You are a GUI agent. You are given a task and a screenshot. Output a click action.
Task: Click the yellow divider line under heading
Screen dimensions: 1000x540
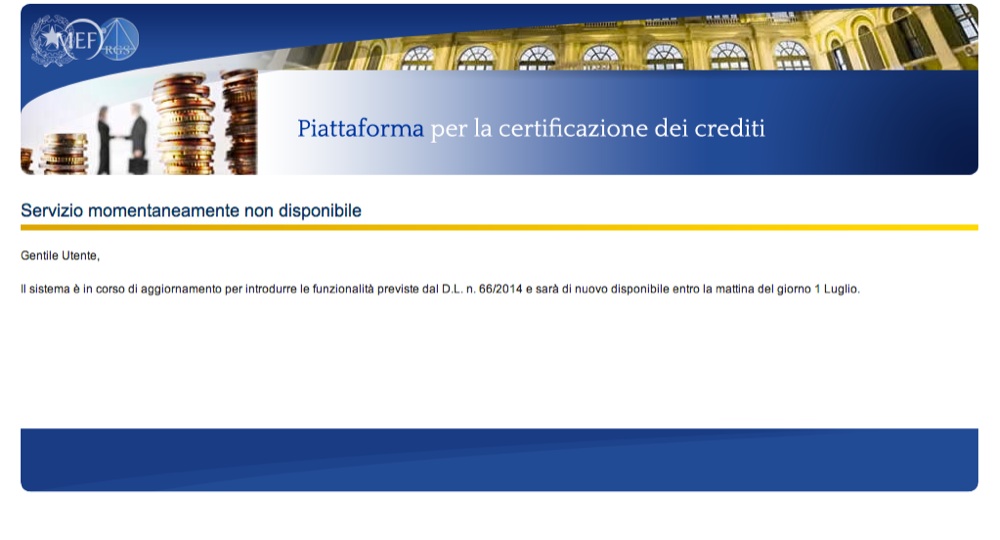tap(499, 228)
